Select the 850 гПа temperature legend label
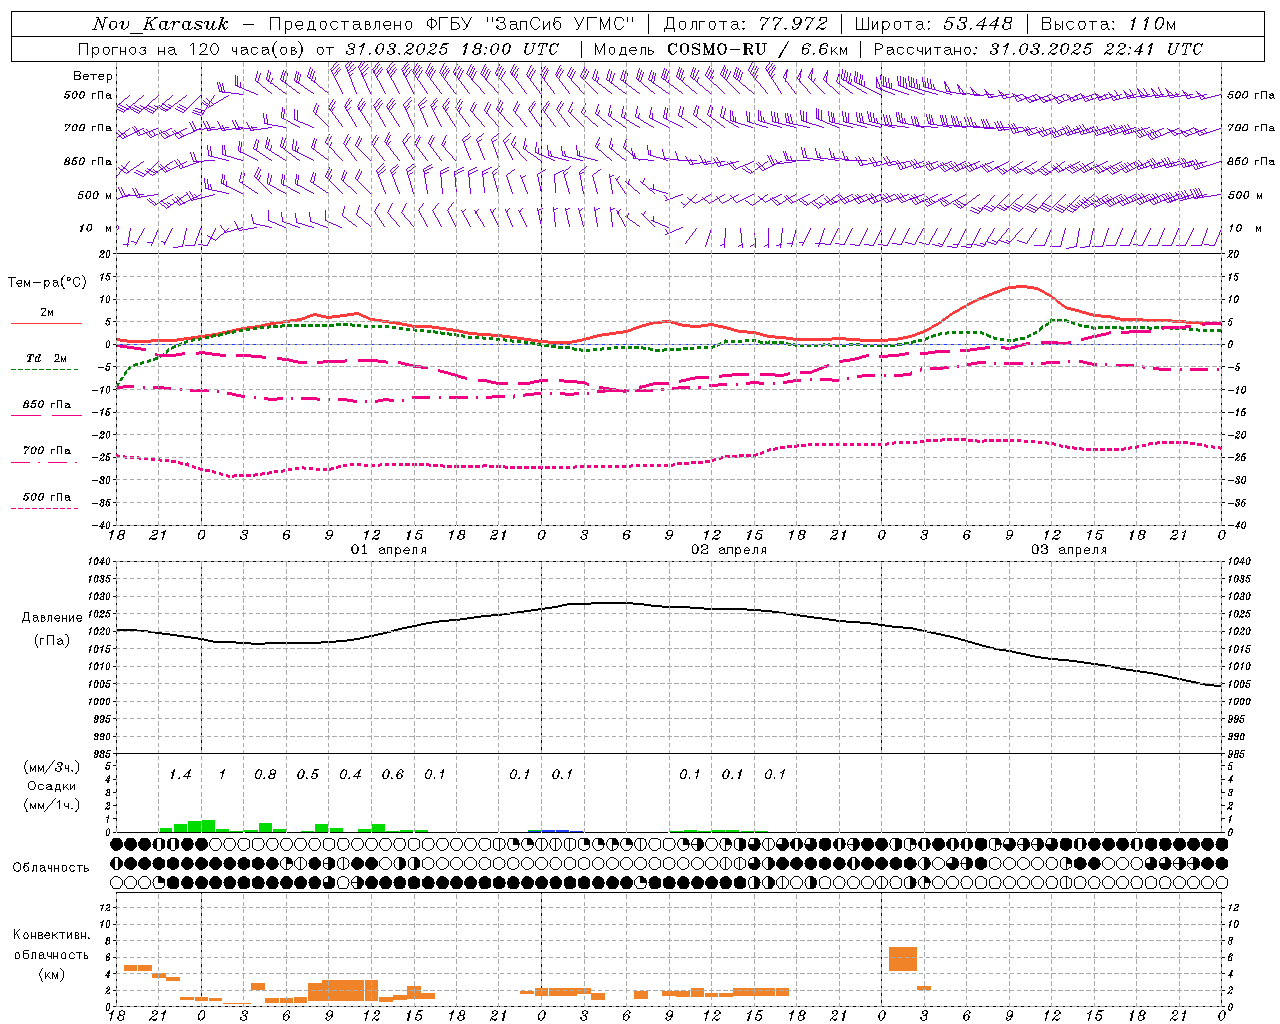Screen dimensions: 1280x1024 coord(47,405)
